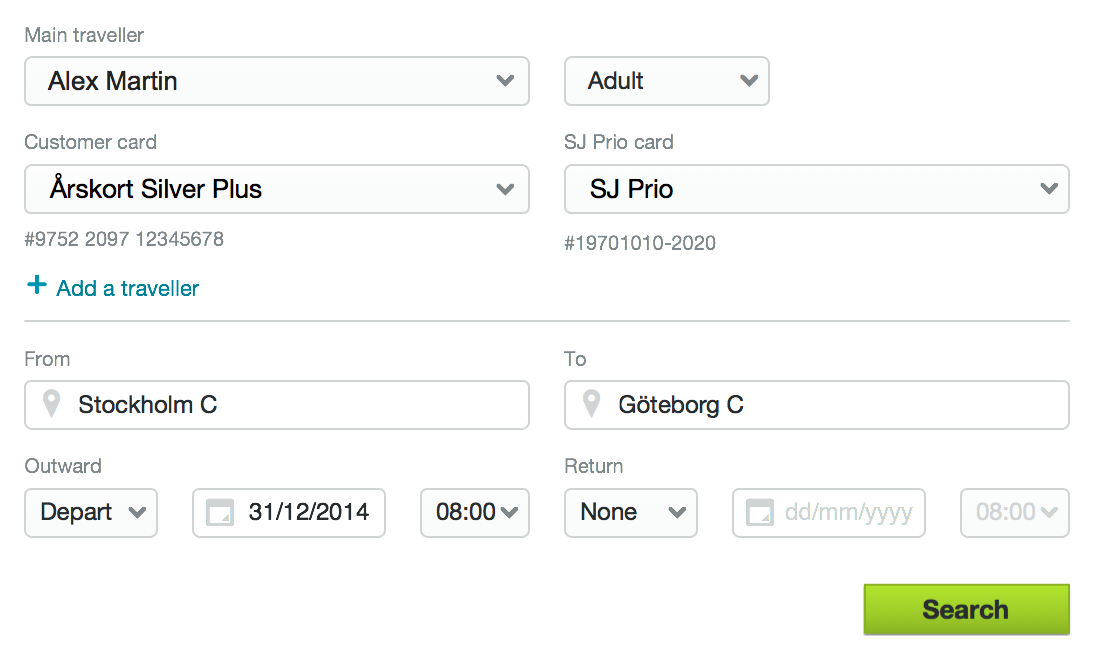Screen dimensions: 1096x660
Task: Click the plus icon to add traveller
Action: pyautogui.click(x=37, y=286)
